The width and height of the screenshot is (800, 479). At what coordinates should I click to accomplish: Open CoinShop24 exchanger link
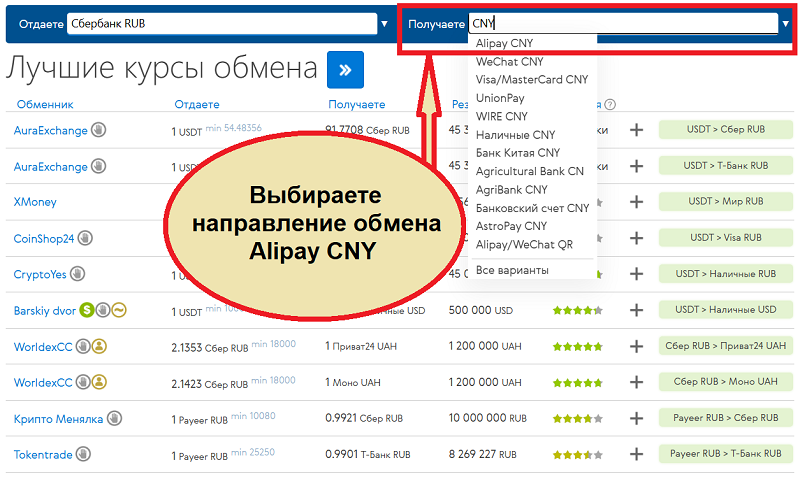click(44, 238)
